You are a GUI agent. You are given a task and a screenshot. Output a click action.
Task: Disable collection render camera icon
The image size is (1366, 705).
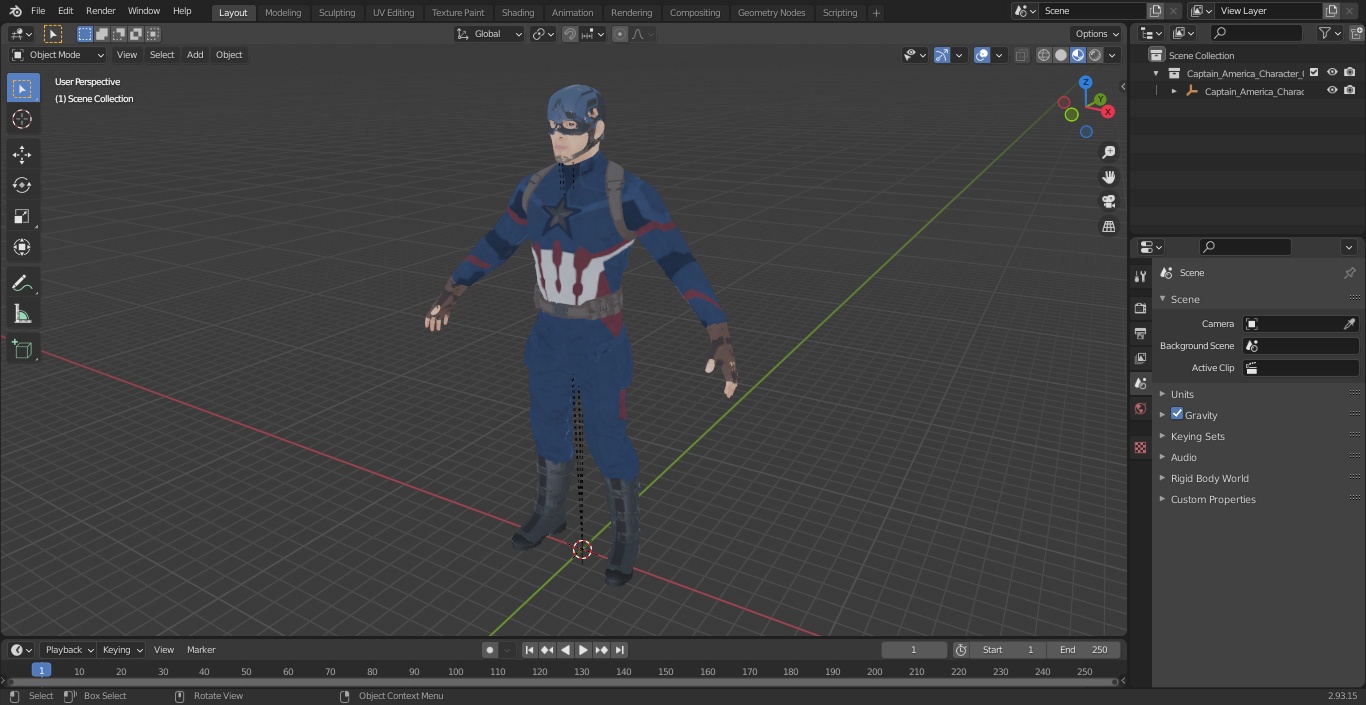[1350, 72]
